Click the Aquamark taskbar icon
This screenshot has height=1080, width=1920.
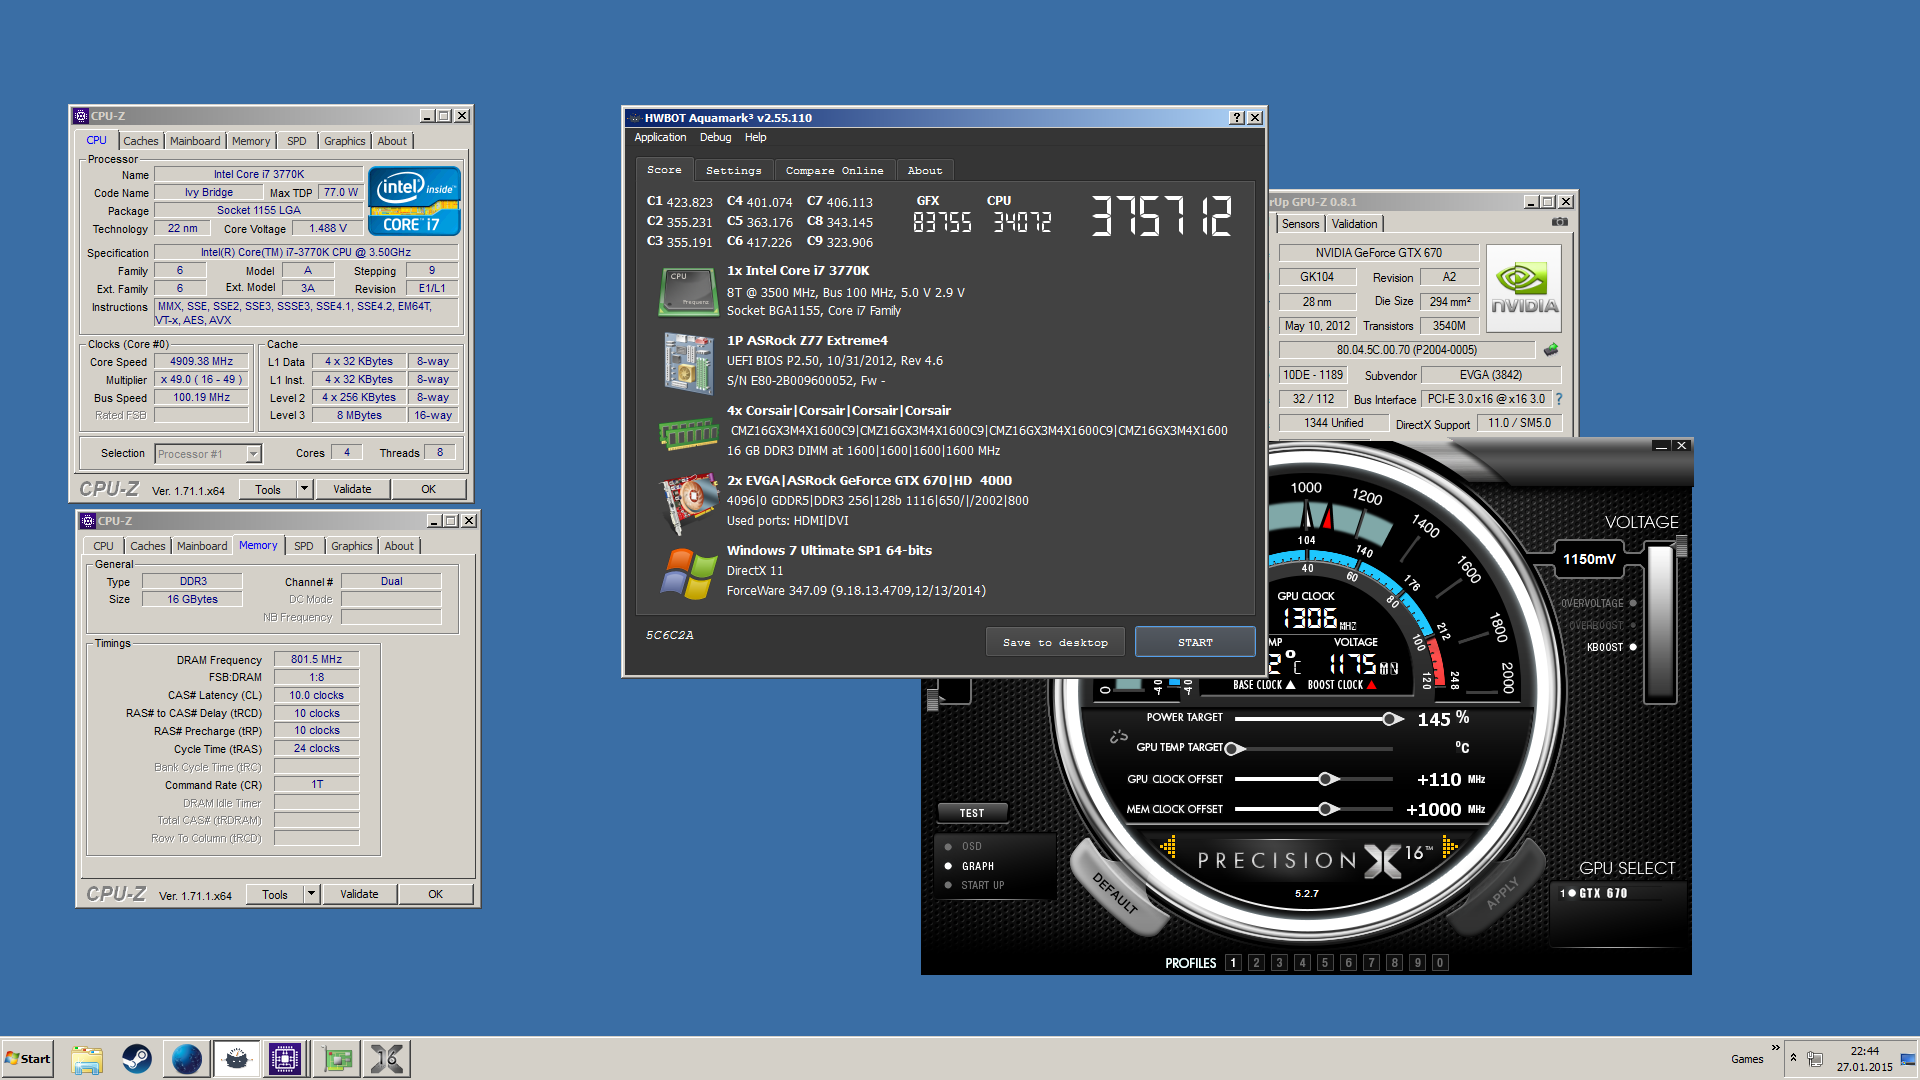[237, 1059]
